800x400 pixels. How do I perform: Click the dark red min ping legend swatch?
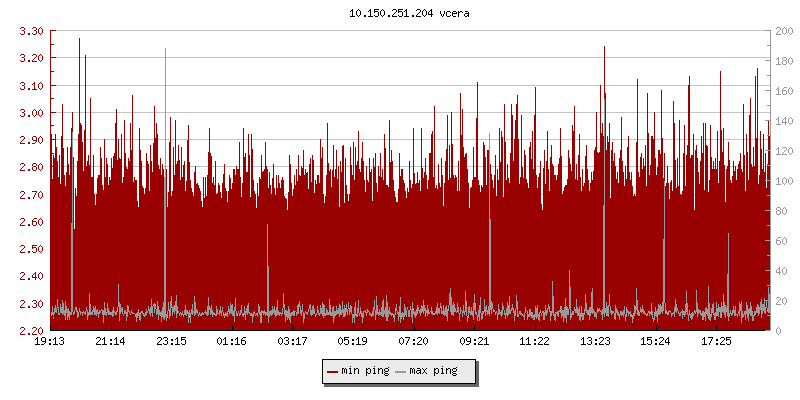click(333, 371)
